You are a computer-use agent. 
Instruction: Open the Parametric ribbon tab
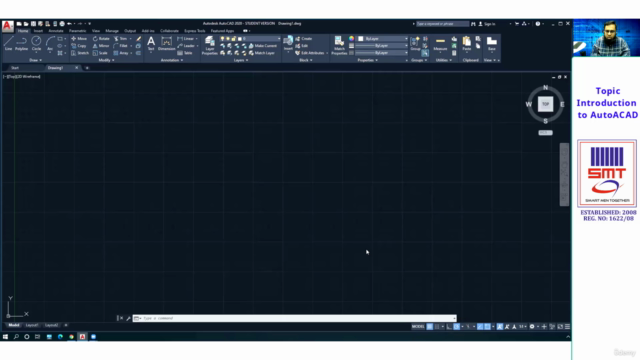pyautogui.click(x=78, y=31)
